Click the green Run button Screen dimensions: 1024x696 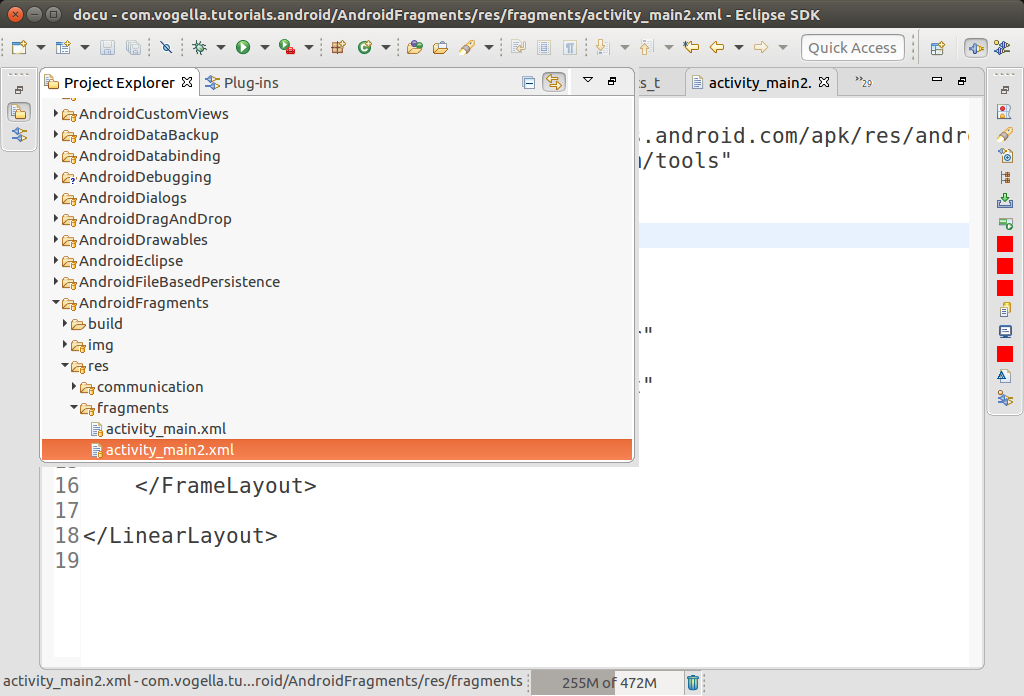click(243, 47)
